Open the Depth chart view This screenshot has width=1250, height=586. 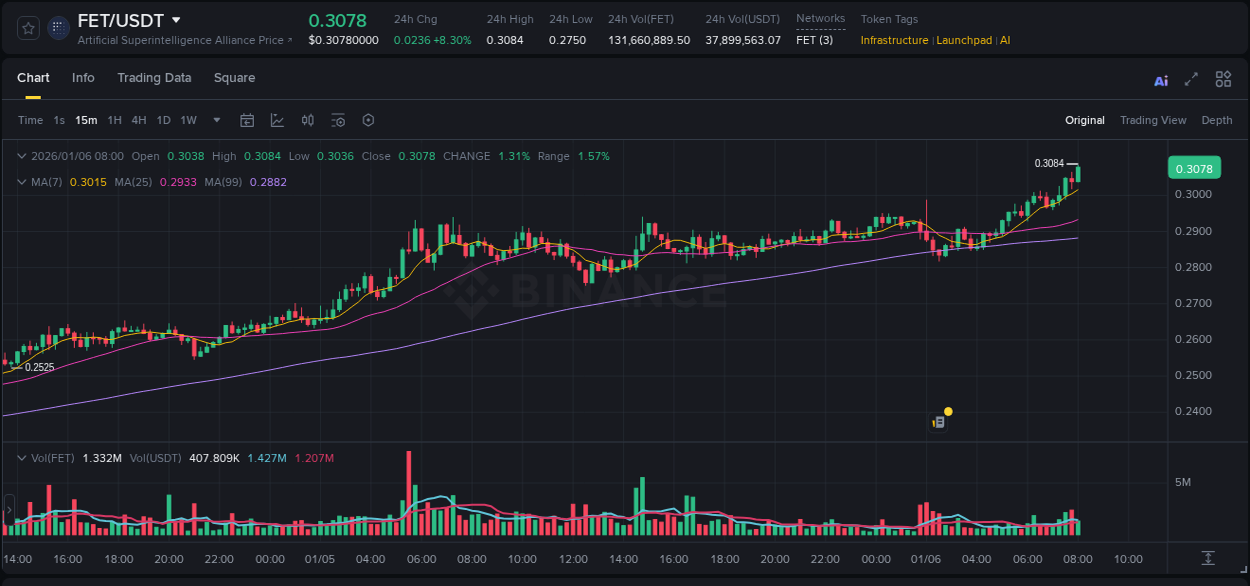(x=1217, y=120)
